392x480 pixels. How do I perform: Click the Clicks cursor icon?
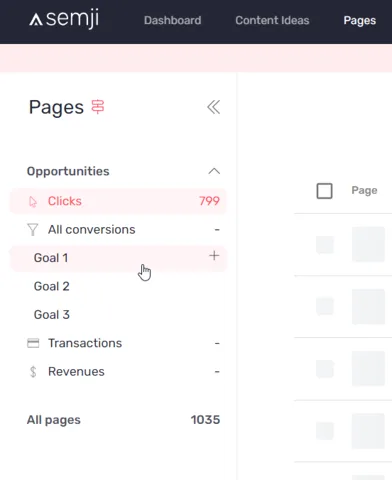tap(33, 201)
